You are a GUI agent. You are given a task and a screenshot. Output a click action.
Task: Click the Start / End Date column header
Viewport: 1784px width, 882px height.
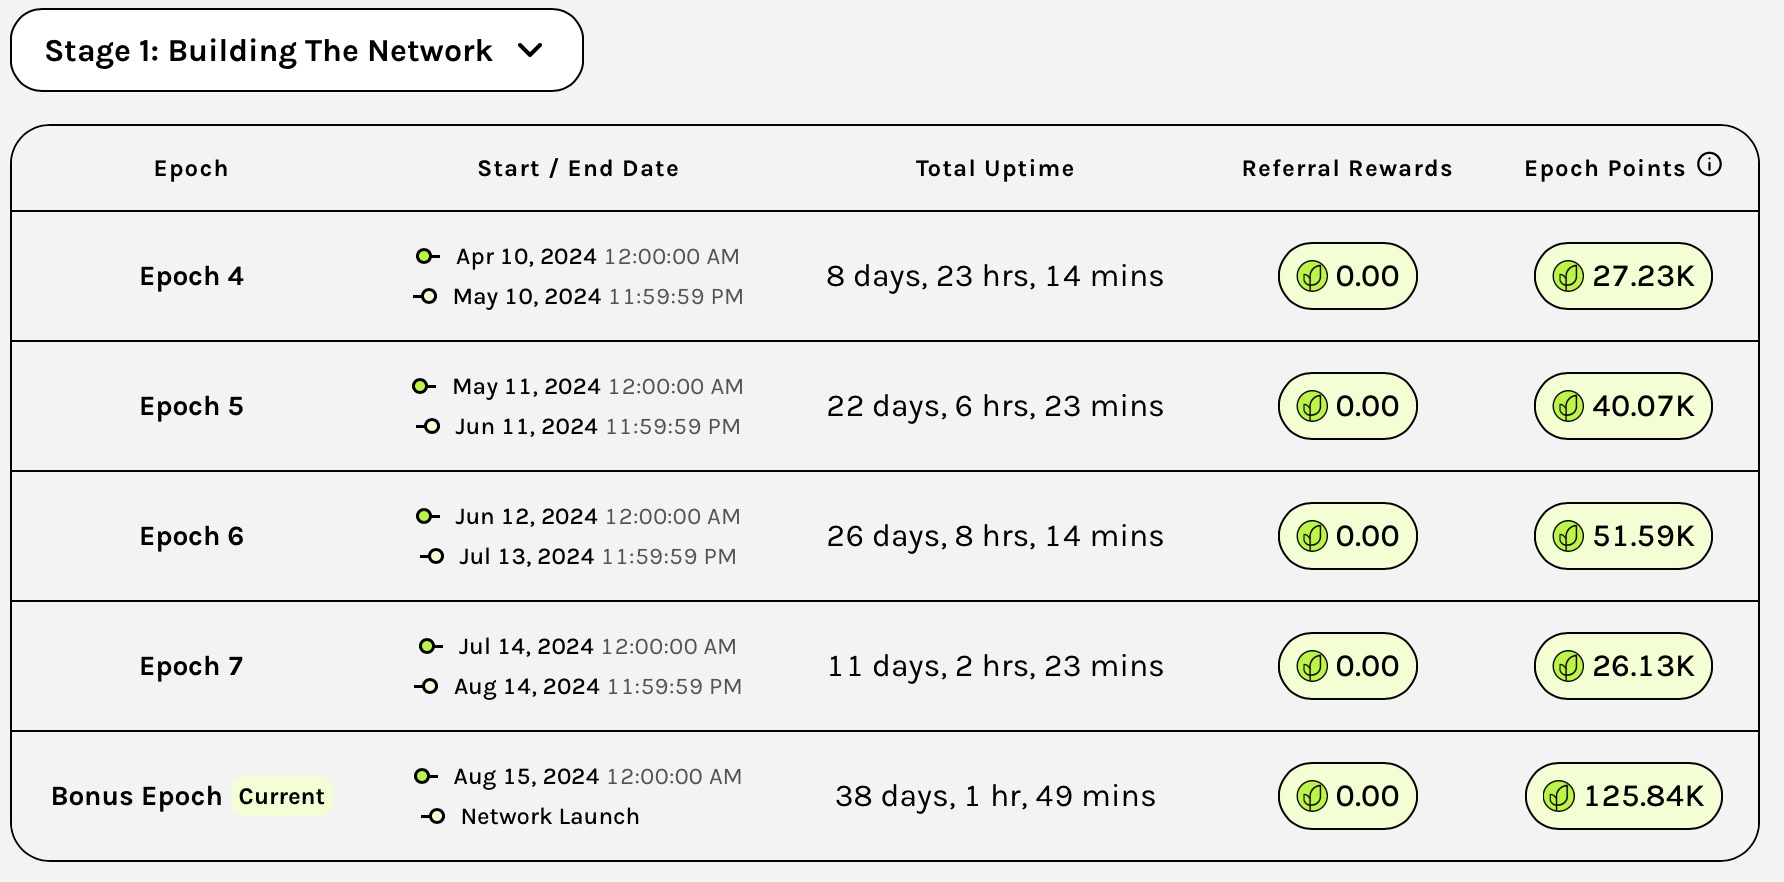pyautogui.click(x=578, y=168)
